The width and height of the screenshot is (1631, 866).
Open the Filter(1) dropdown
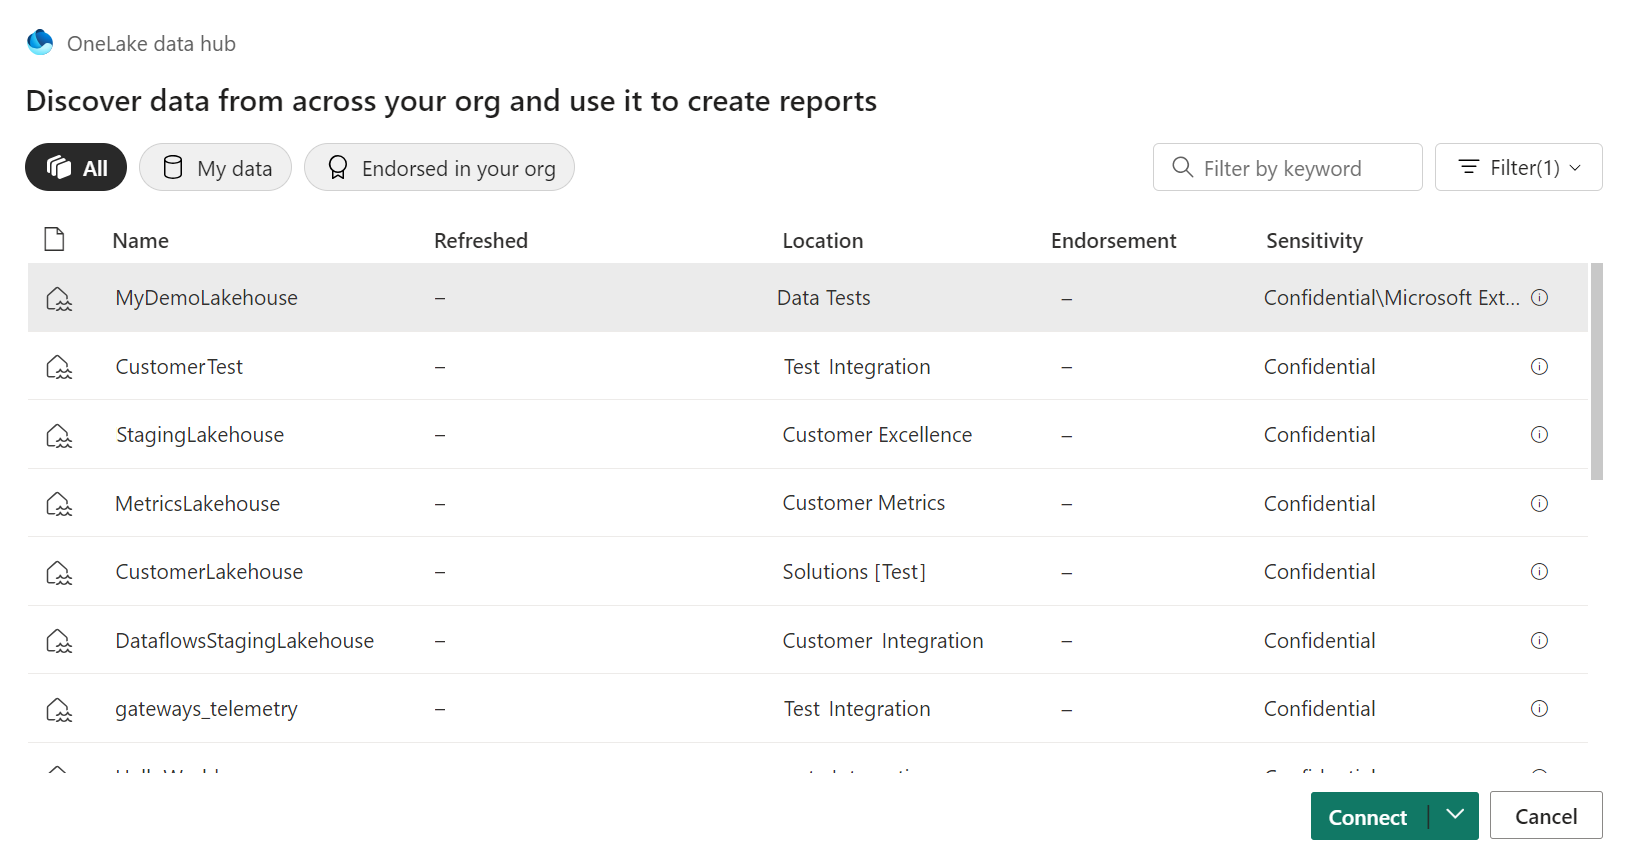pos(1518,168)
